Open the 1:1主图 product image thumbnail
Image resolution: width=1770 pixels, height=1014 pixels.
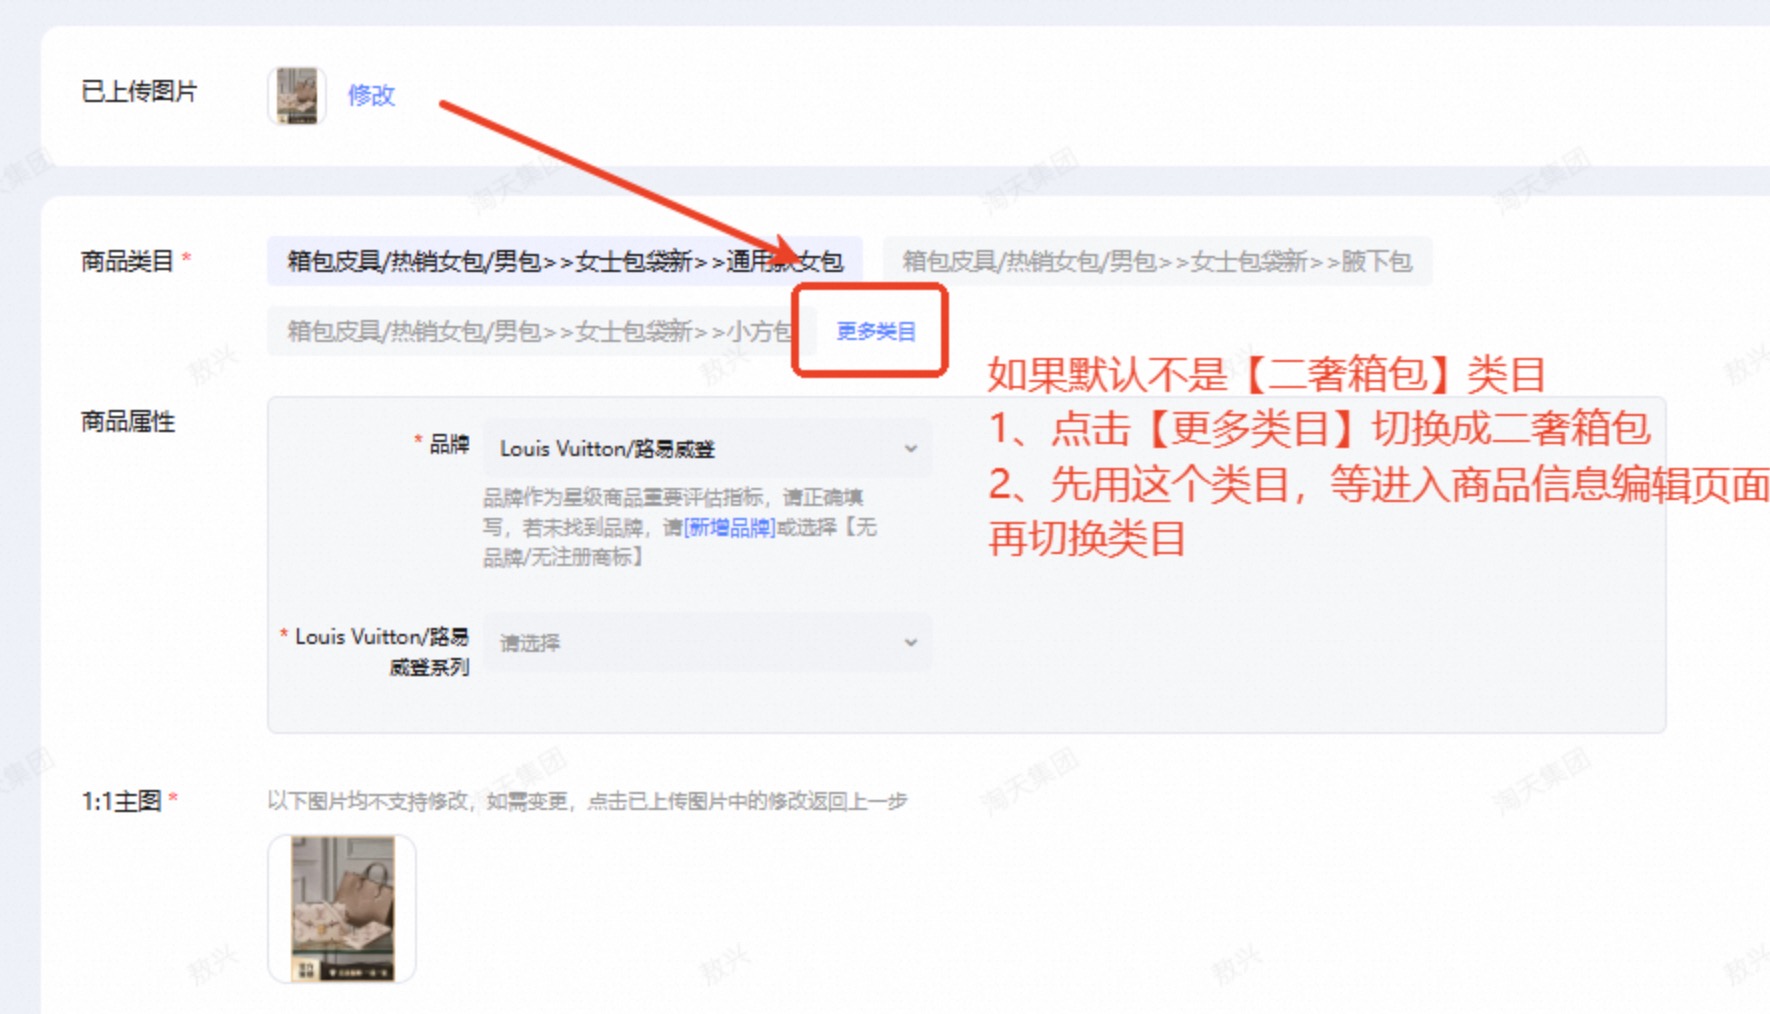click(342, 909)
